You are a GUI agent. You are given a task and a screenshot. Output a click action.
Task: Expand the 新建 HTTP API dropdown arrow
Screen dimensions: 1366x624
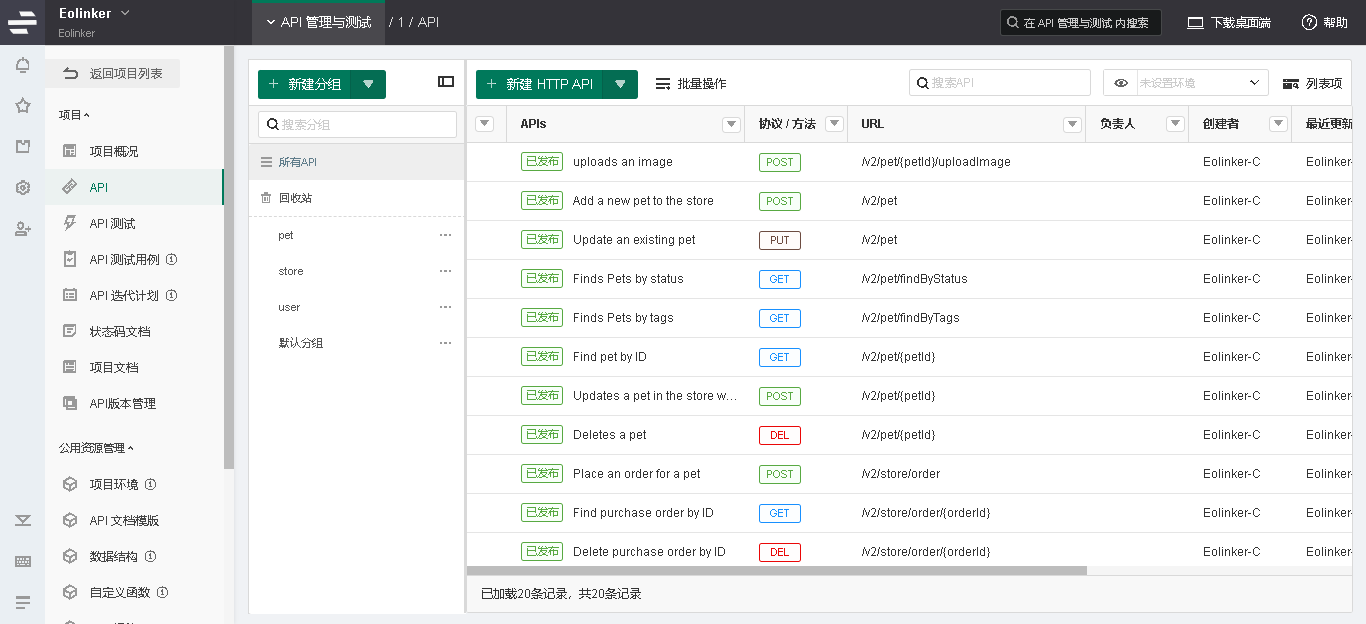[620, 84]
